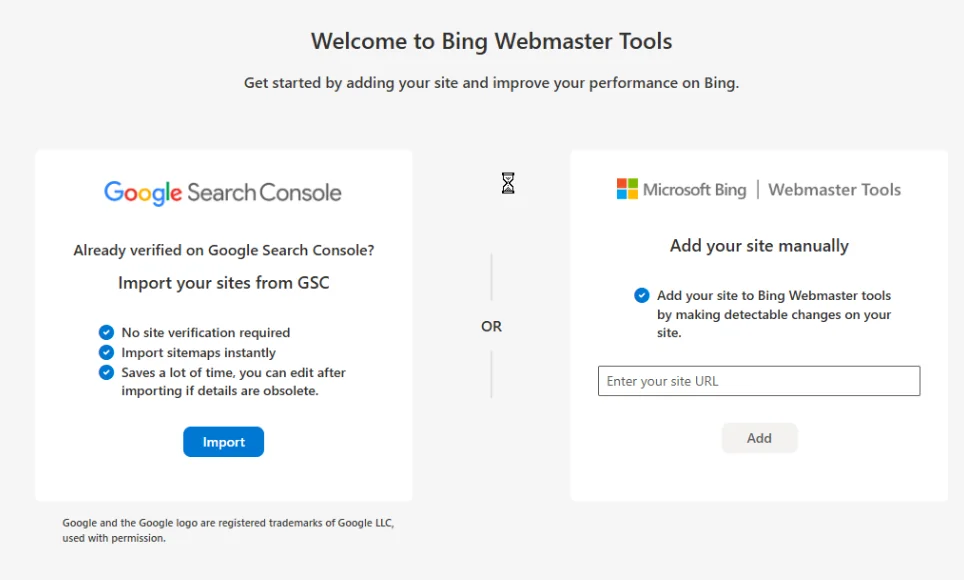
Task: Click the Already verified on Google Search Console text
Action: click(223, 250)
